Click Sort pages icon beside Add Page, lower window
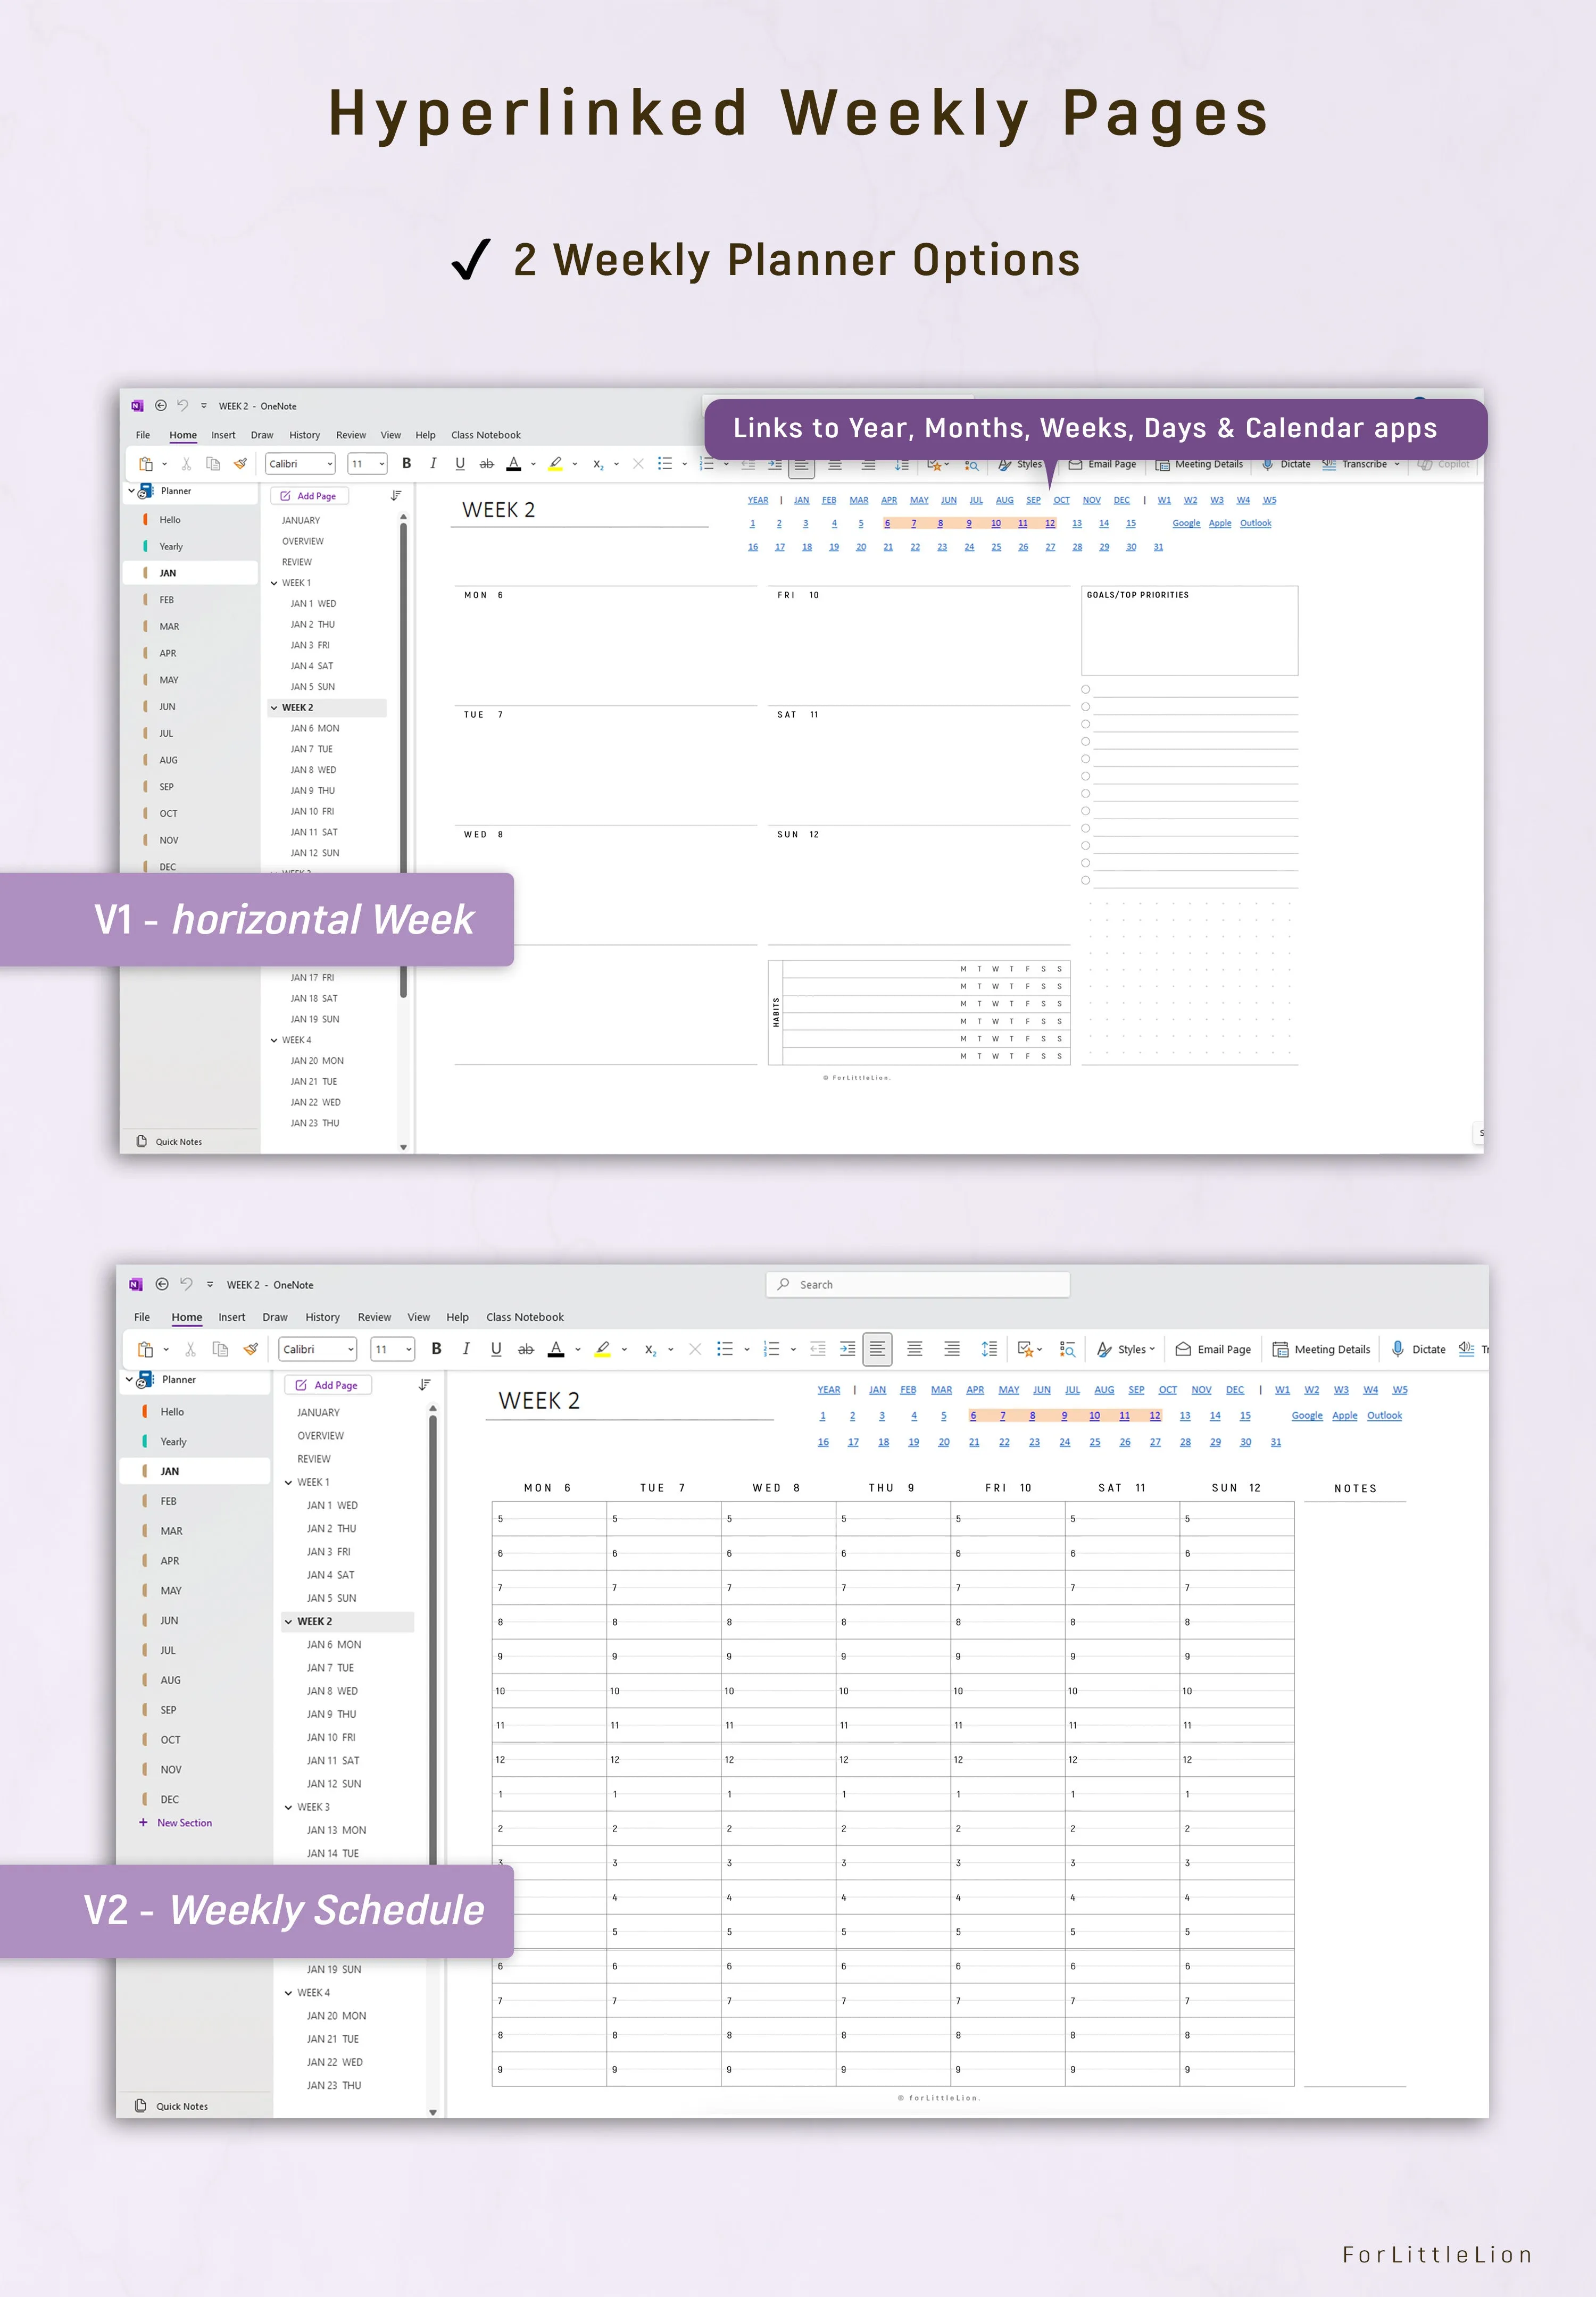 [424, 1385]
